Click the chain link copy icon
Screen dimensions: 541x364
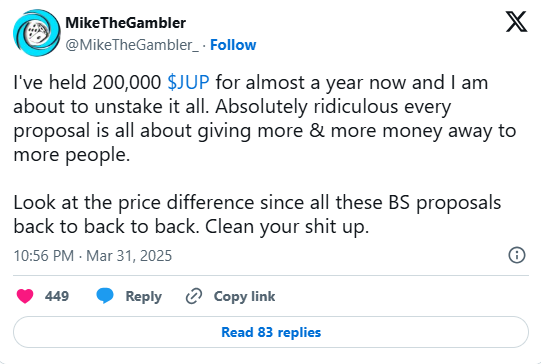(194, 296)
